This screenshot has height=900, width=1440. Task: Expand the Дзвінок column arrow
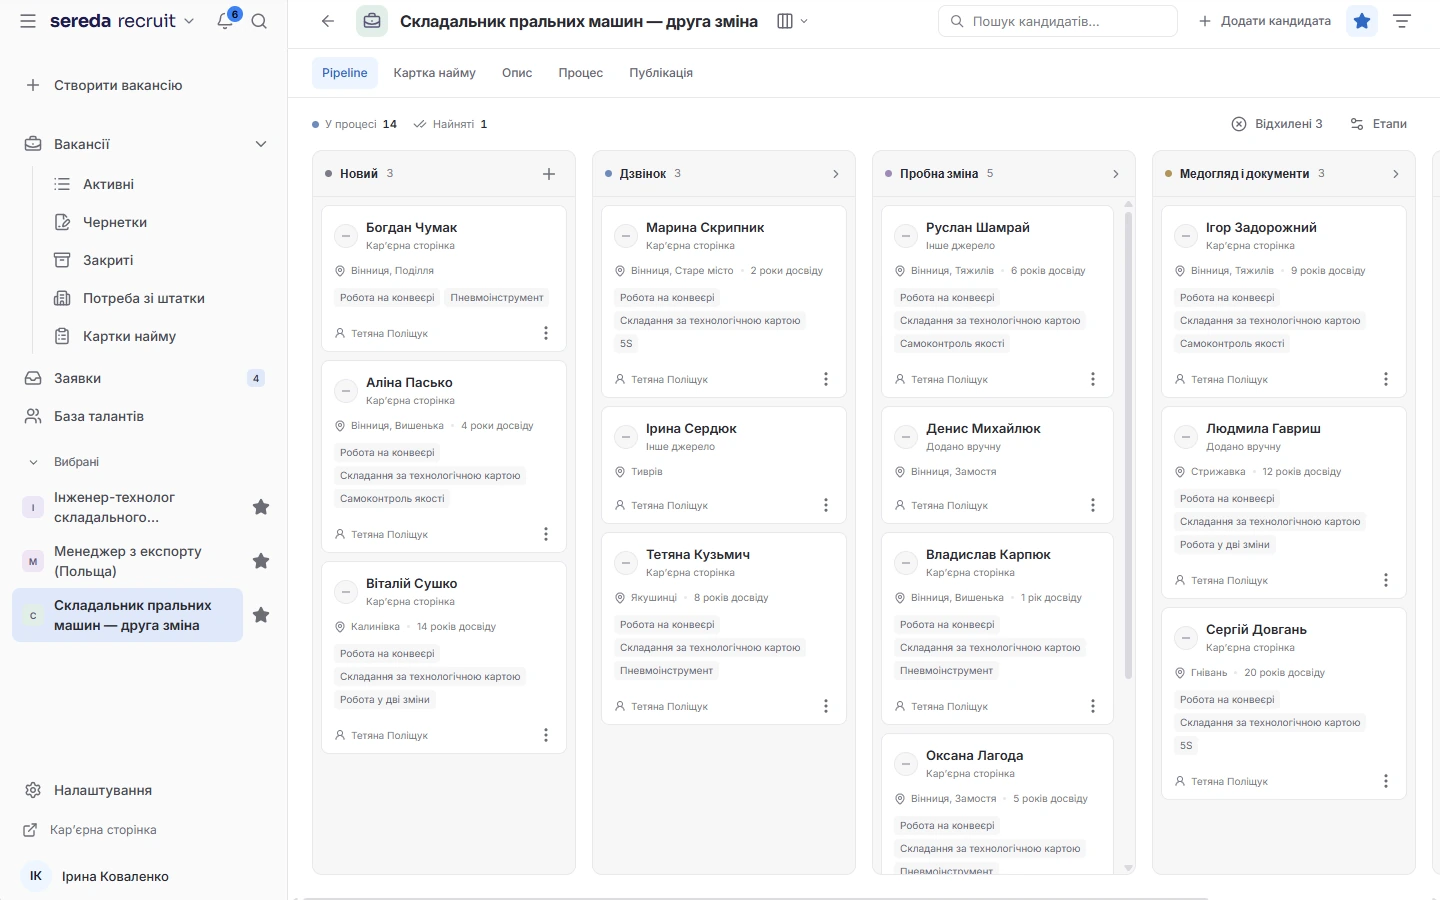836,174
